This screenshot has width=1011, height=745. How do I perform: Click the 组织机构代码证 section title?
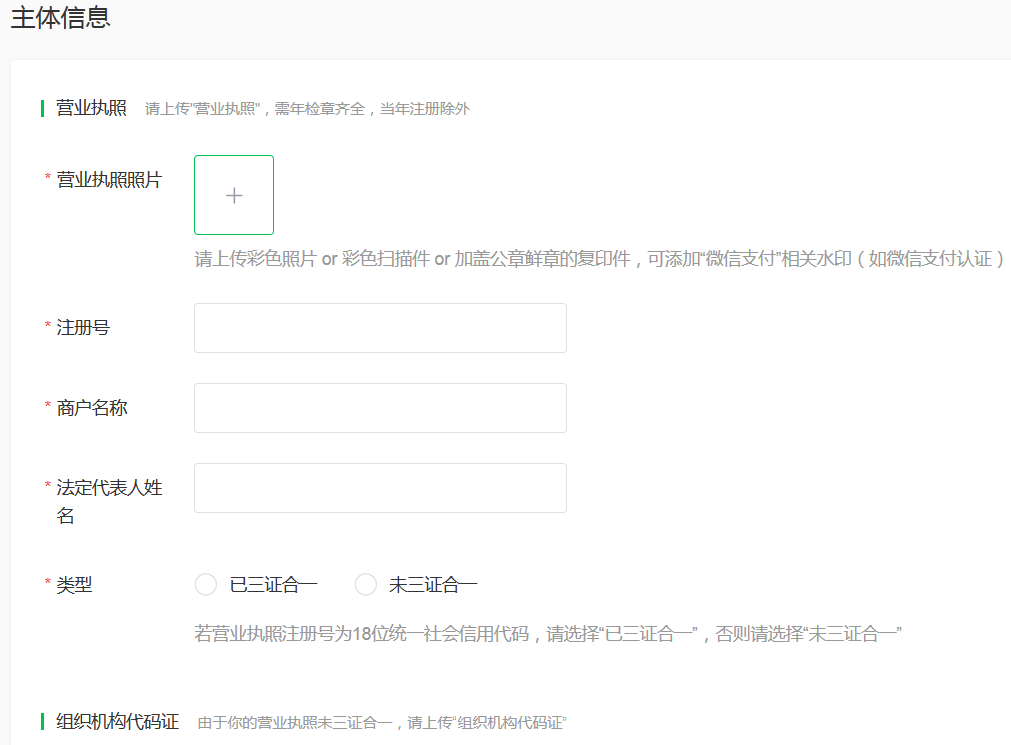(117, 722)
